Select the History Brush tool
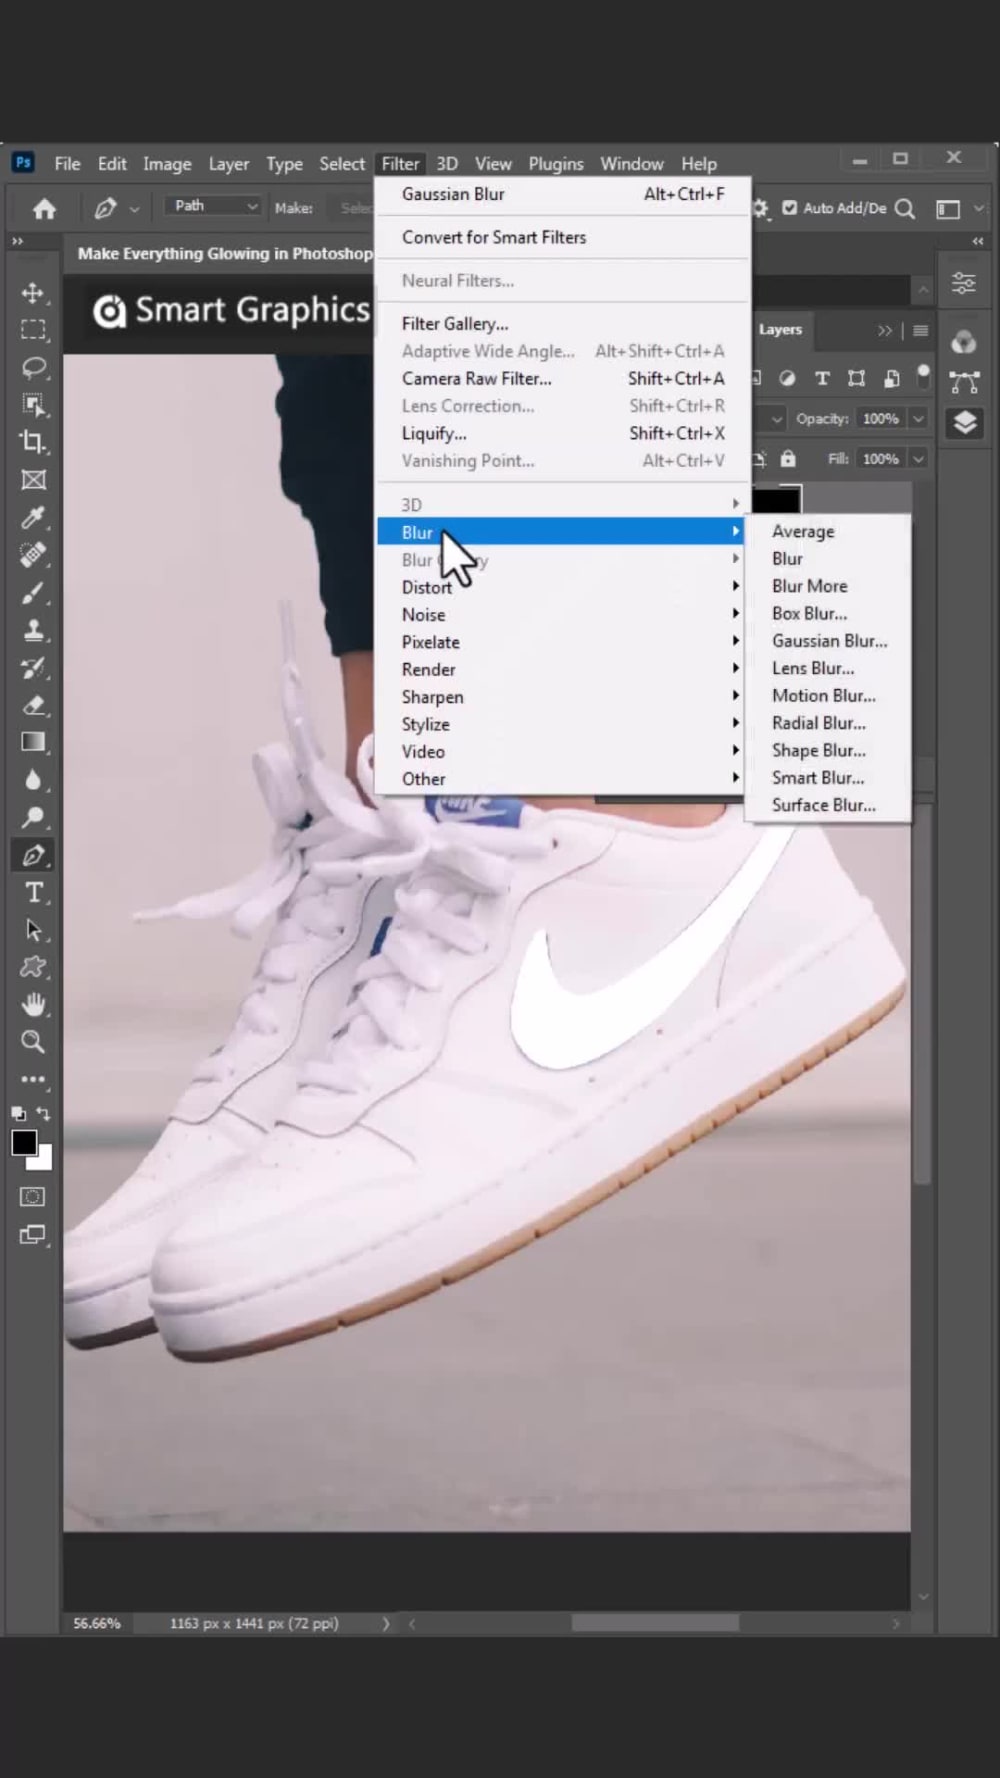Image resolution: width=1000 pixels, height=1778 pixels. tap(33, 668)
